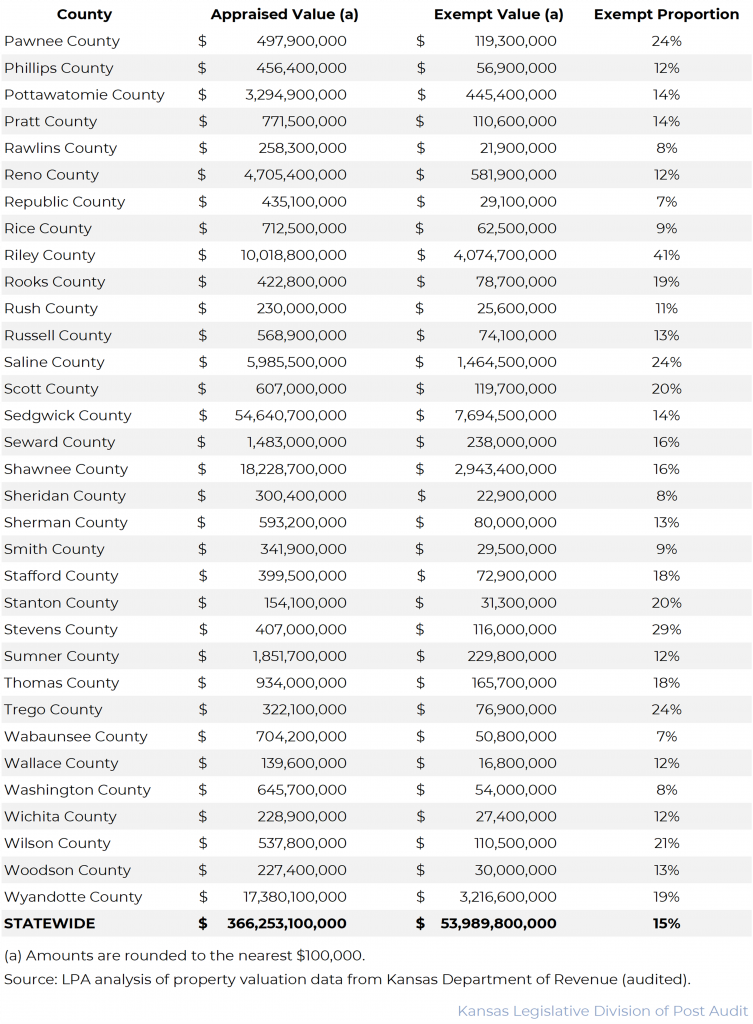Click the STATEWIDE total row label
The width and height of the screenshot is (753, 1024).
pyautogui.click(x=49, y=924)
